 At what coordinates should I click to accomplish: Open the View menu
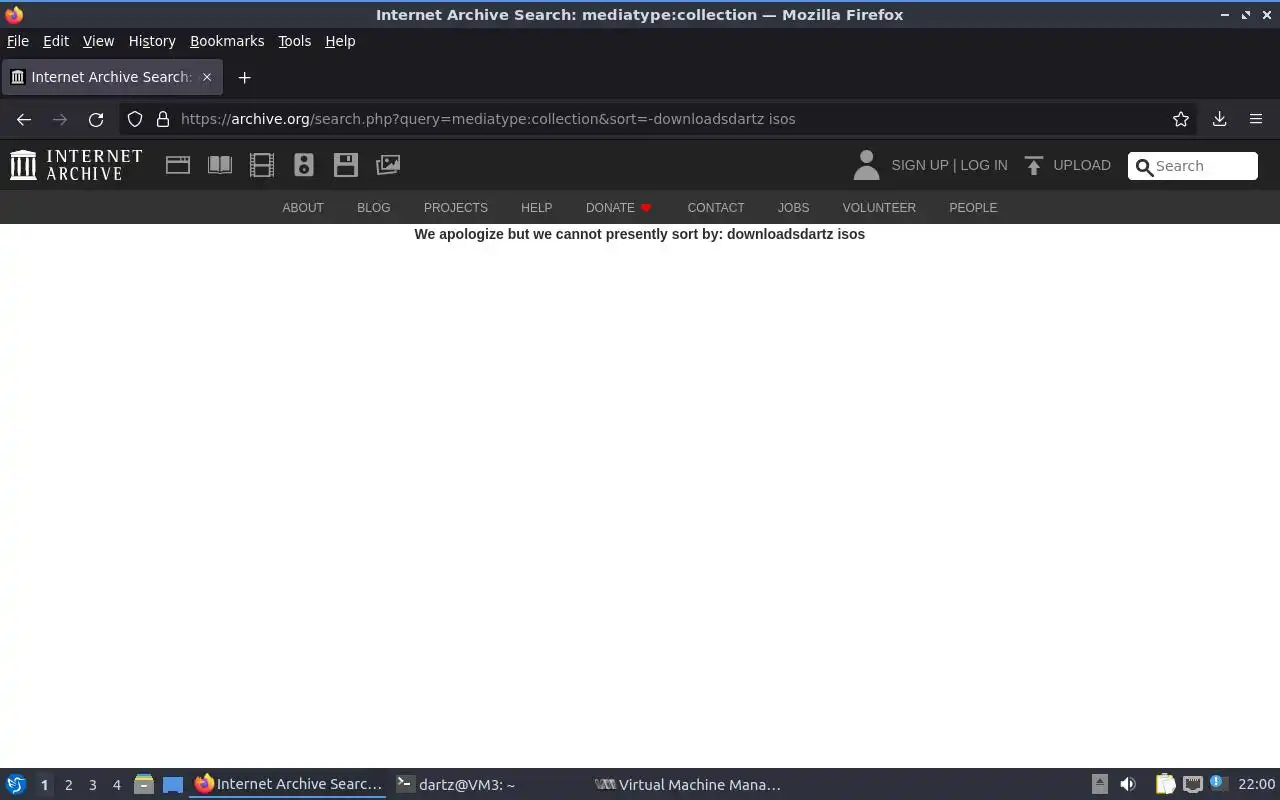point(98,41)
